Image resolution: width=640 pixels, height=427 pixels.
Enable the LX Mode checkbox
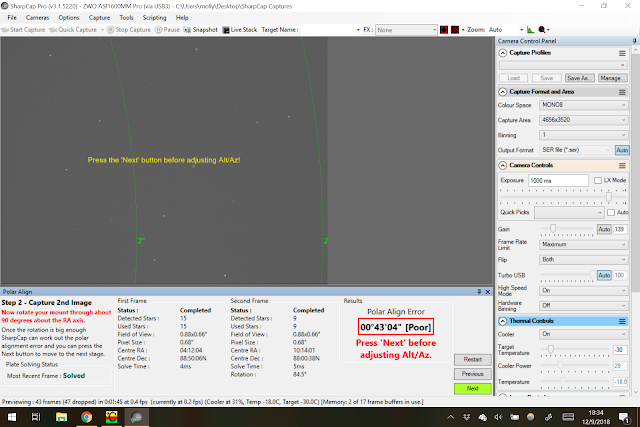[598, 180]
